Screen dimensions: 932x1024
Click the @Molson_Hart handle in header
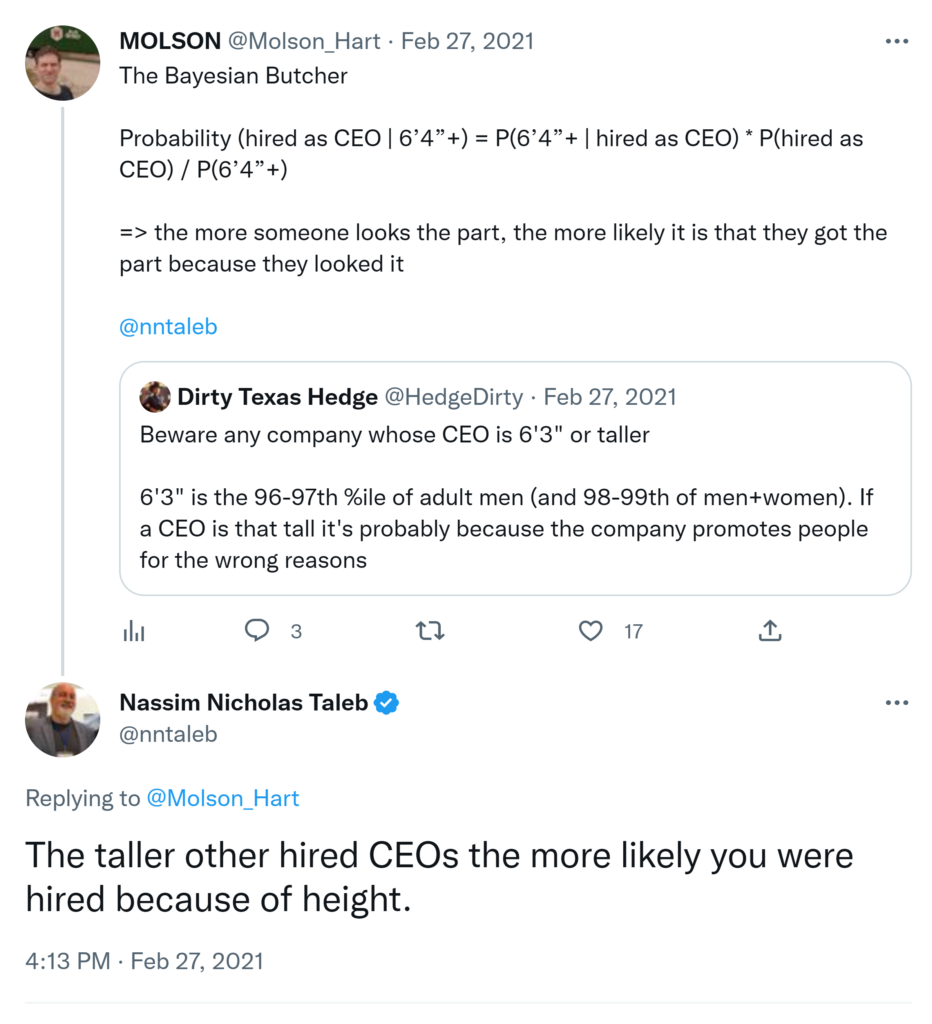click(307, 41)
